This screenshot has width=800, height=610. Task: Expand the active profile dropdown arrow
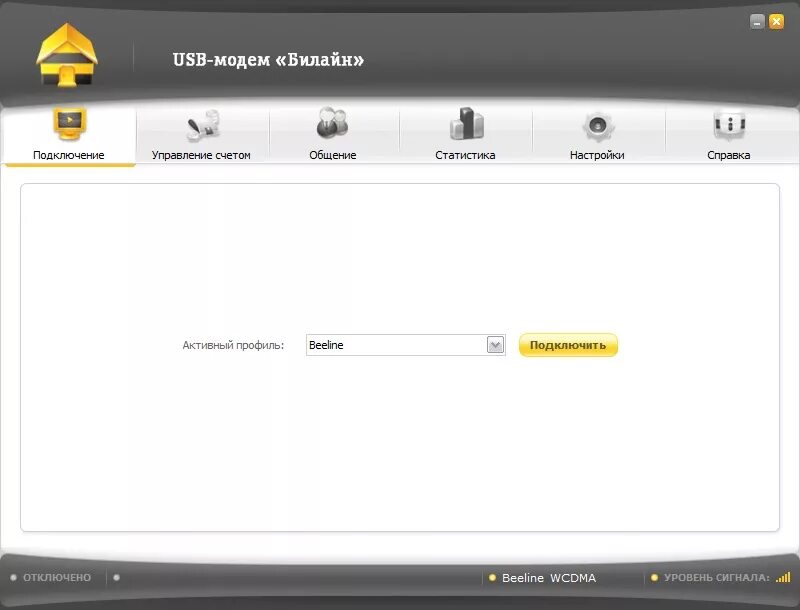click(x=495, y=345)
